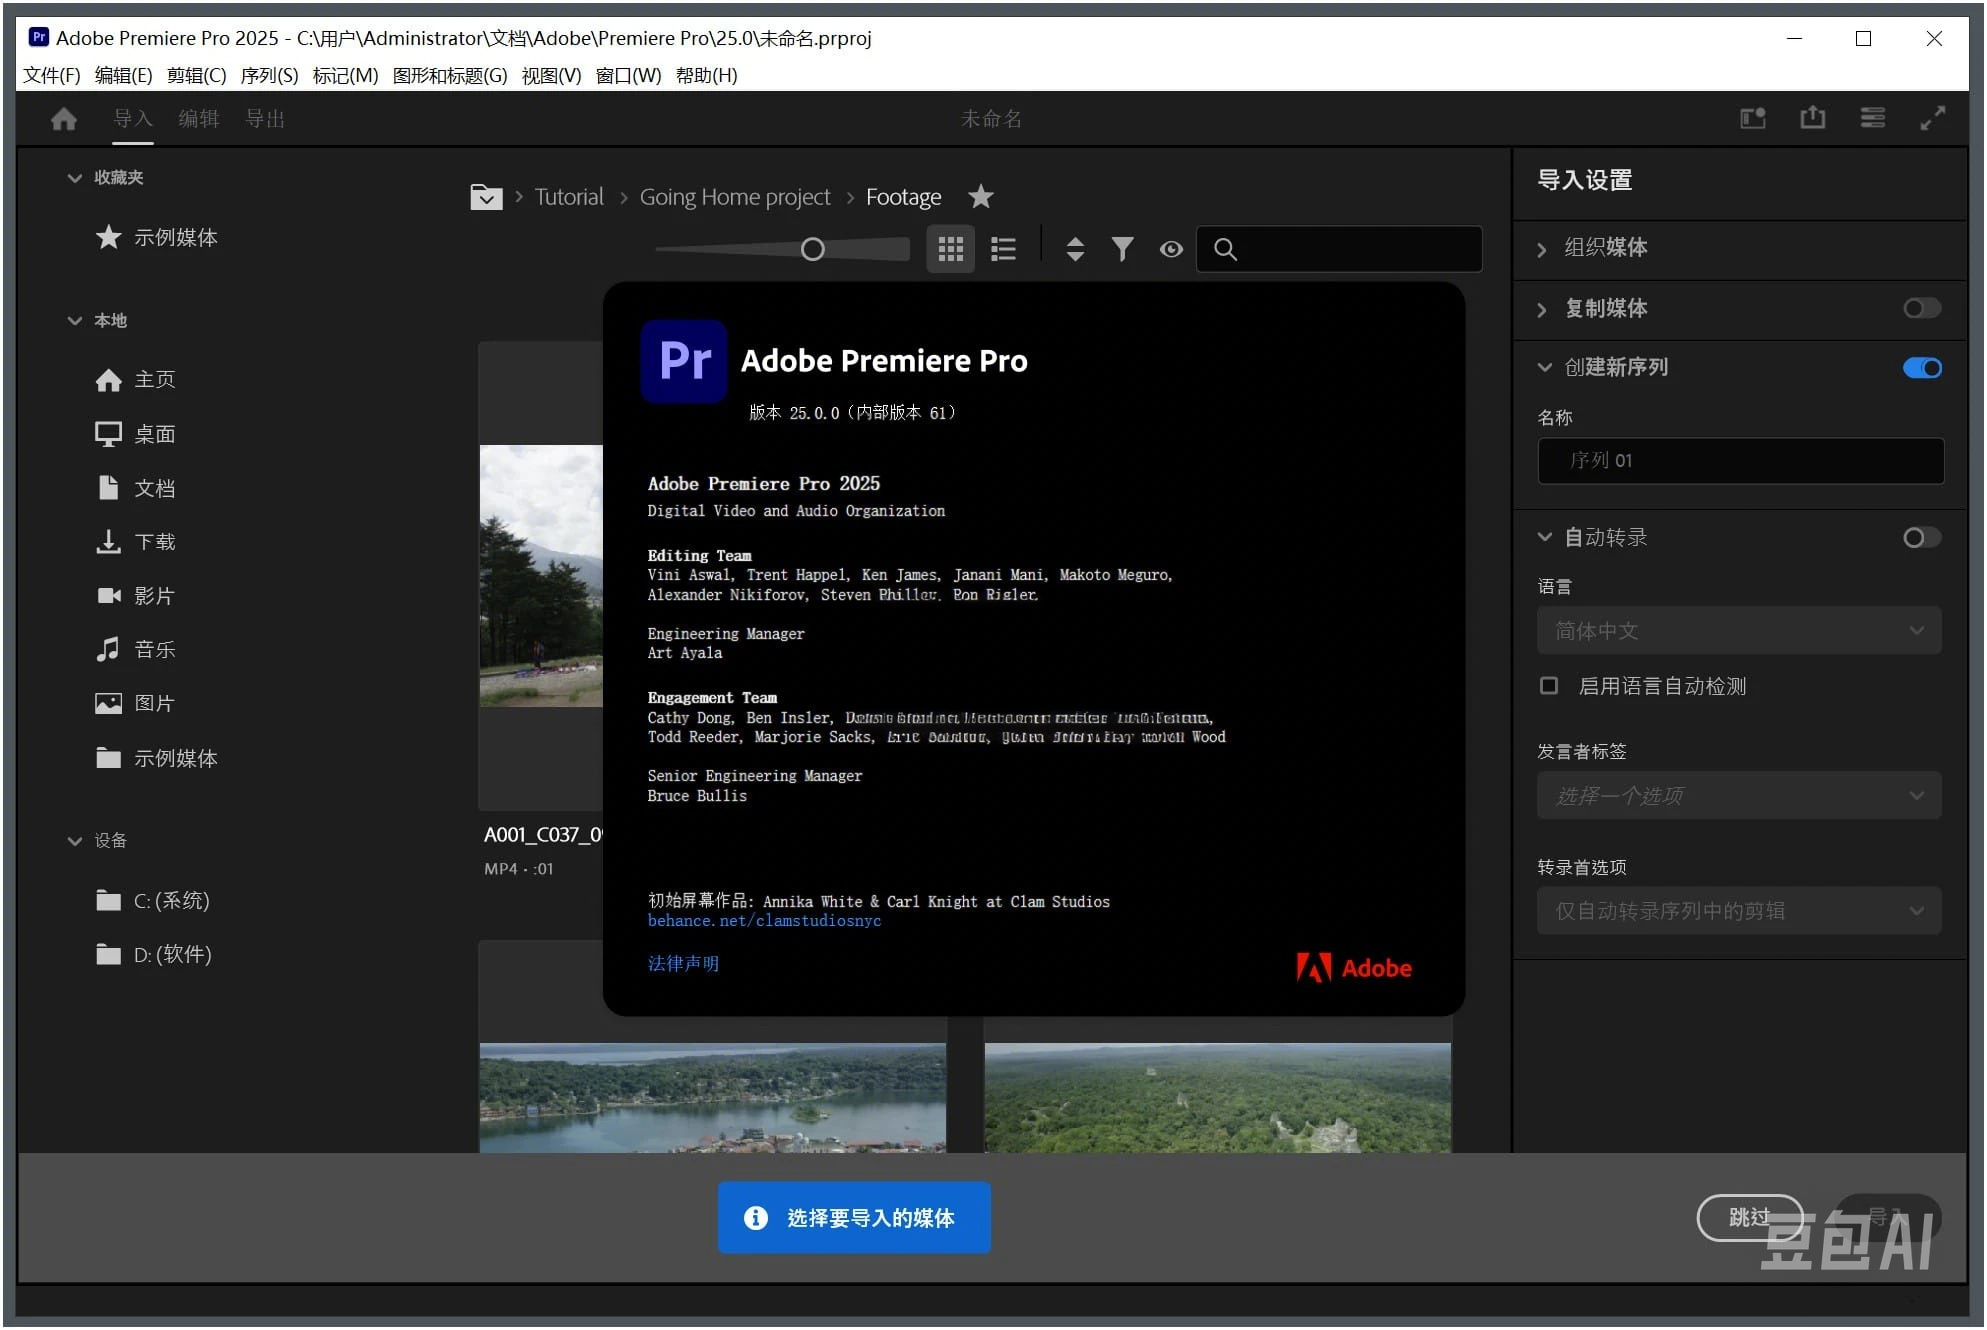Switch to list view

1003,249
